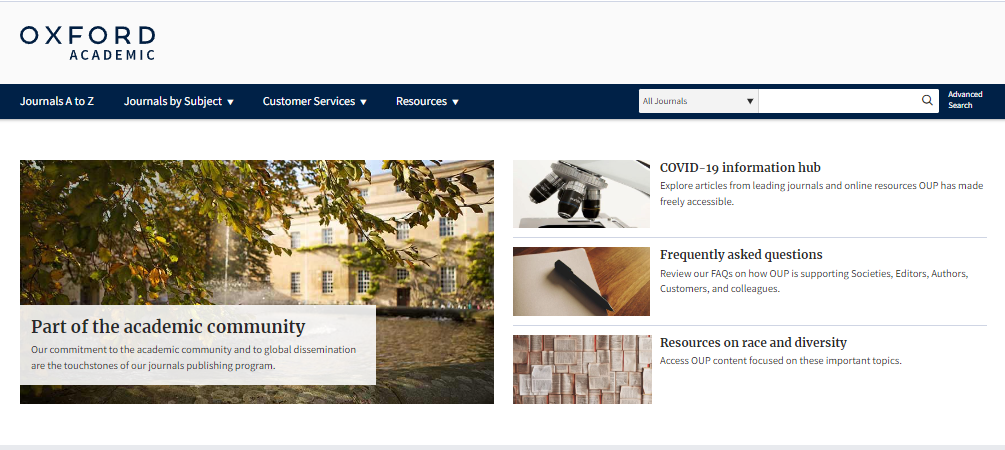Screen dimensions: 1005x450
Task: Open the All Journals scope dropdown
Action: [x=699, y=101]
